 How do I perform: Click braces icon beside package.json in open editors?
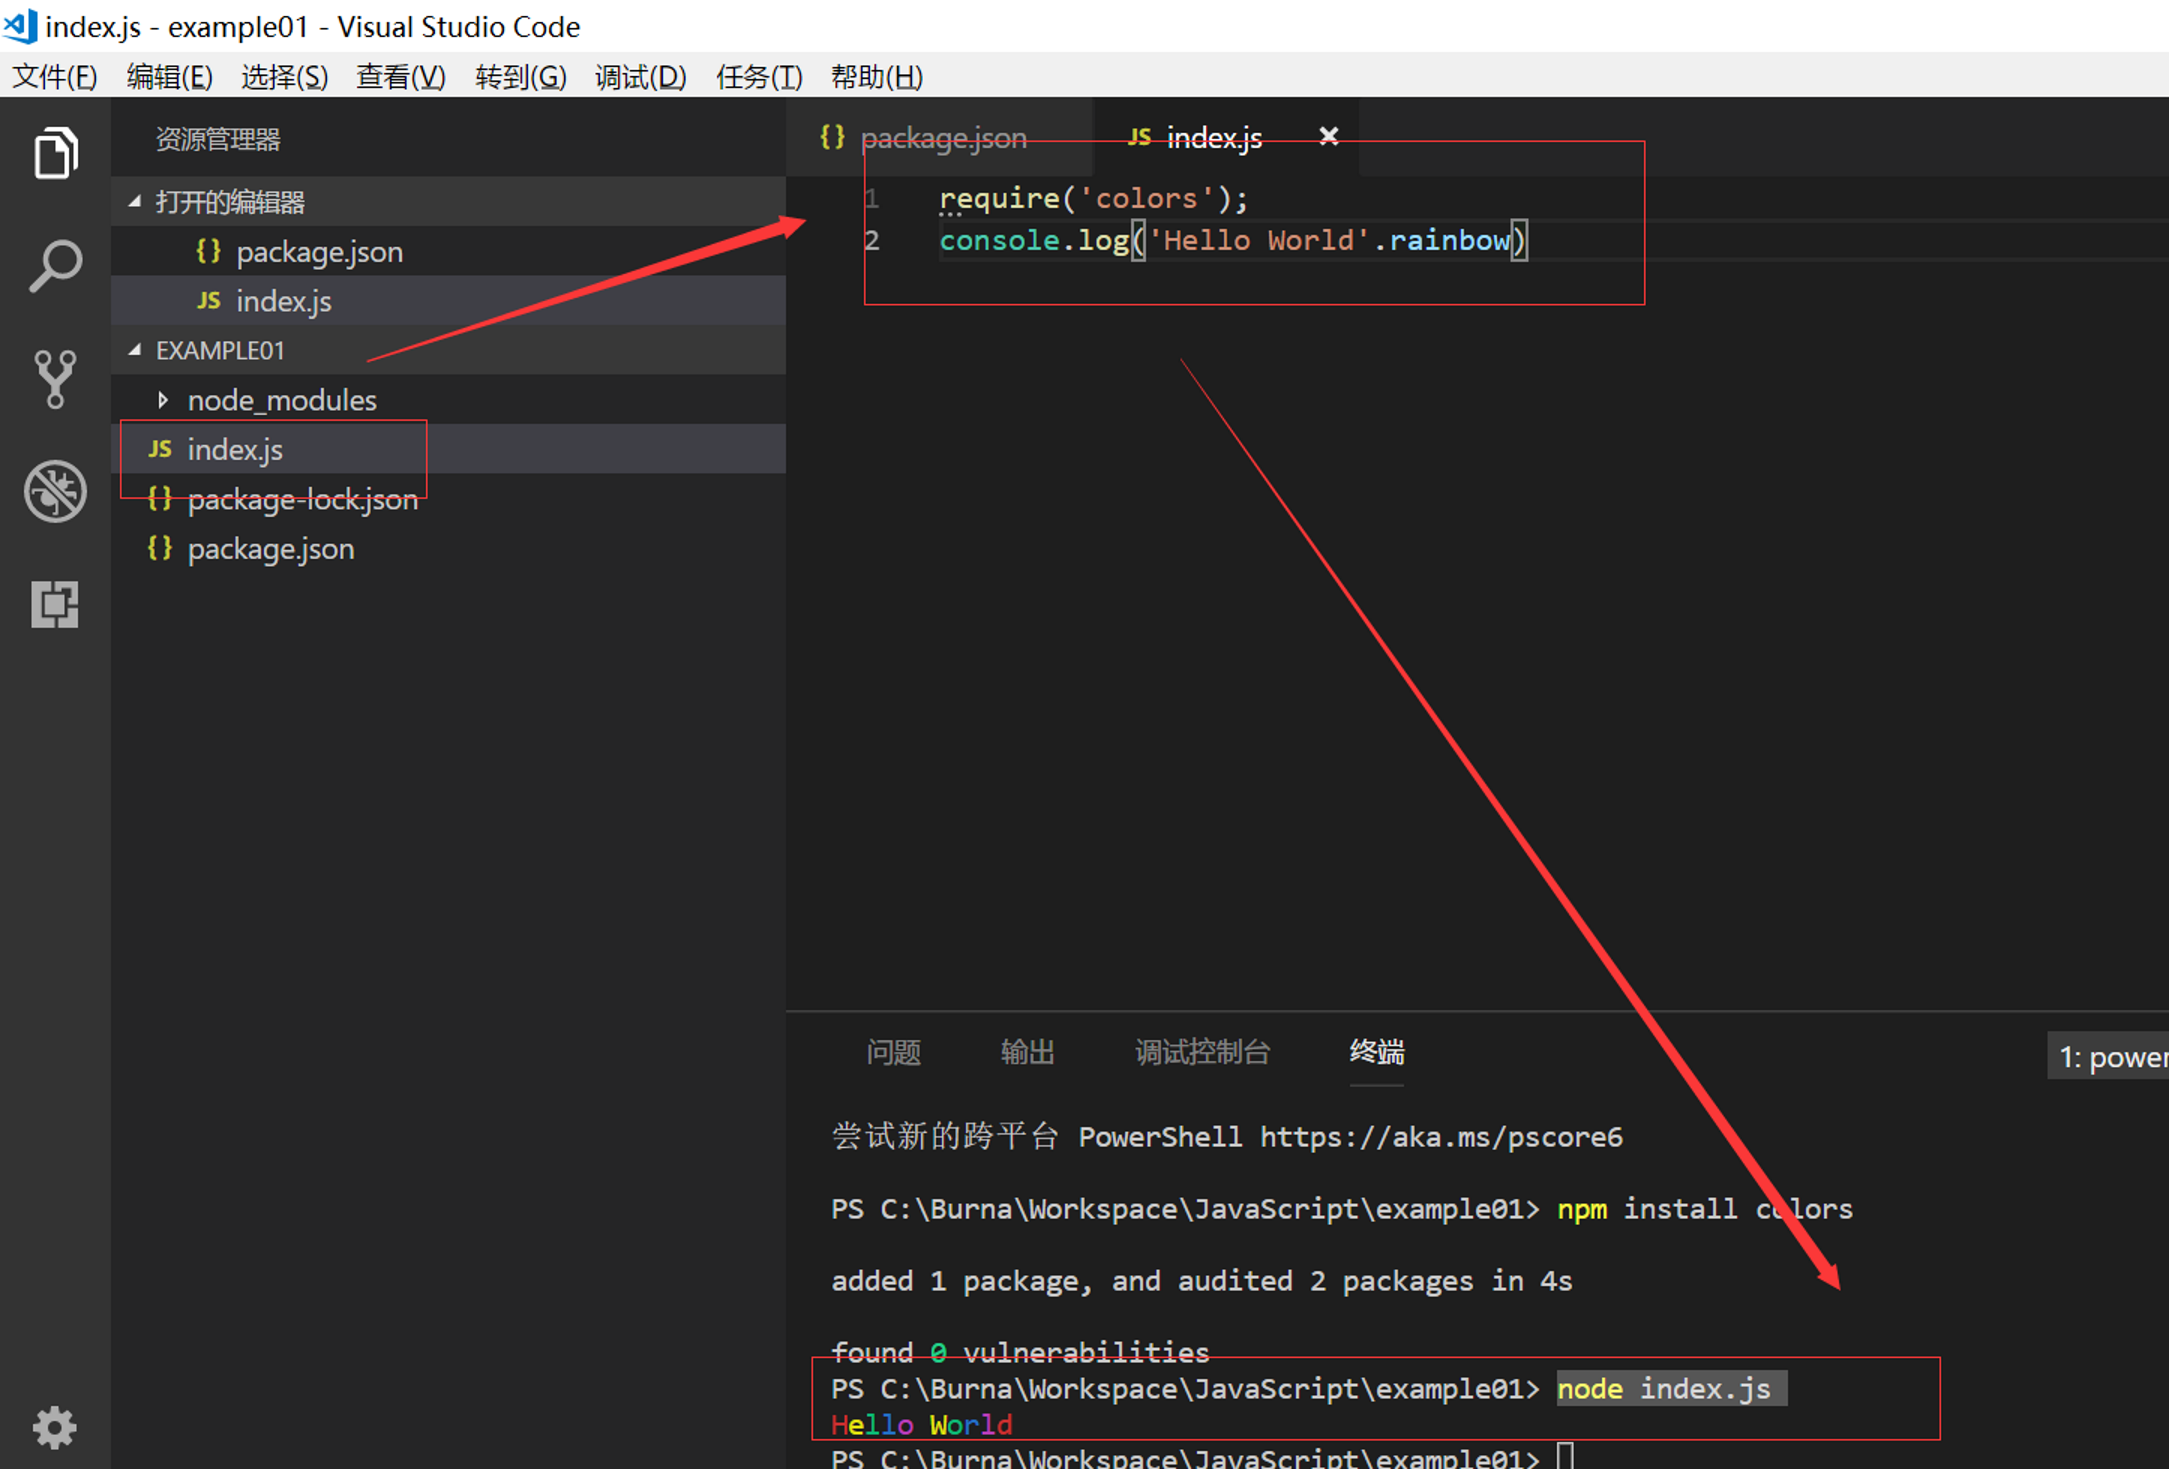208,251
